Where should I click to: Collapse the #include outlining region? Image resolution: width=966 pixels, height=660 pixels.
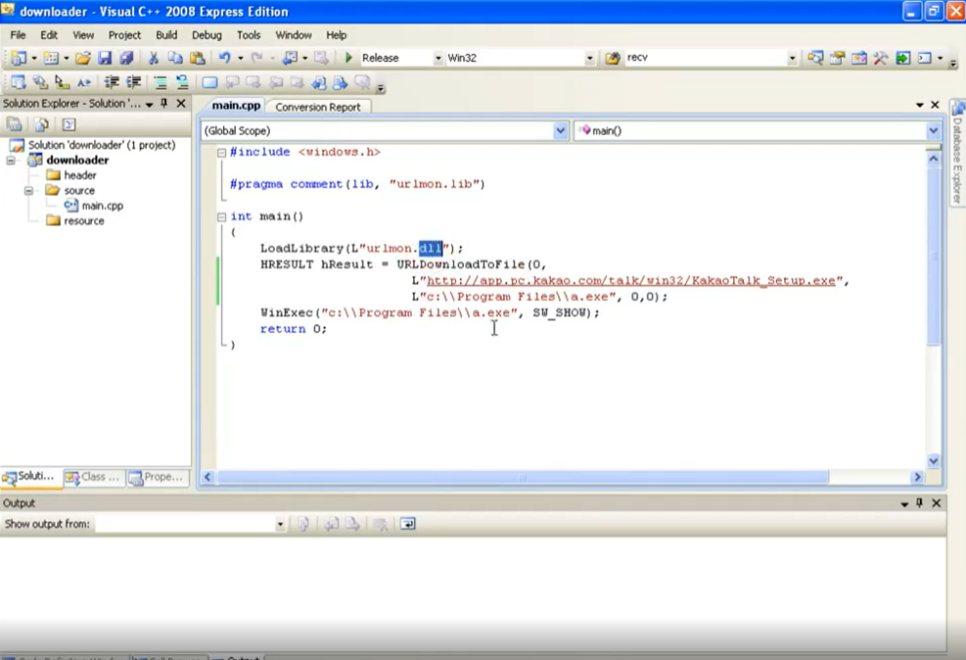222,152
